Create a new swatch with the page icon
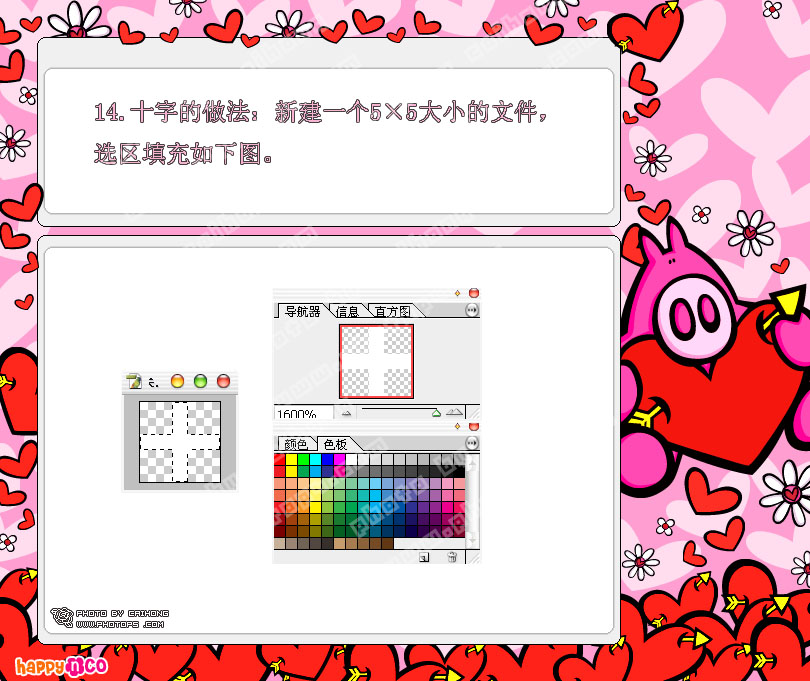Screen dimensions: 810x681 point(424,557)
